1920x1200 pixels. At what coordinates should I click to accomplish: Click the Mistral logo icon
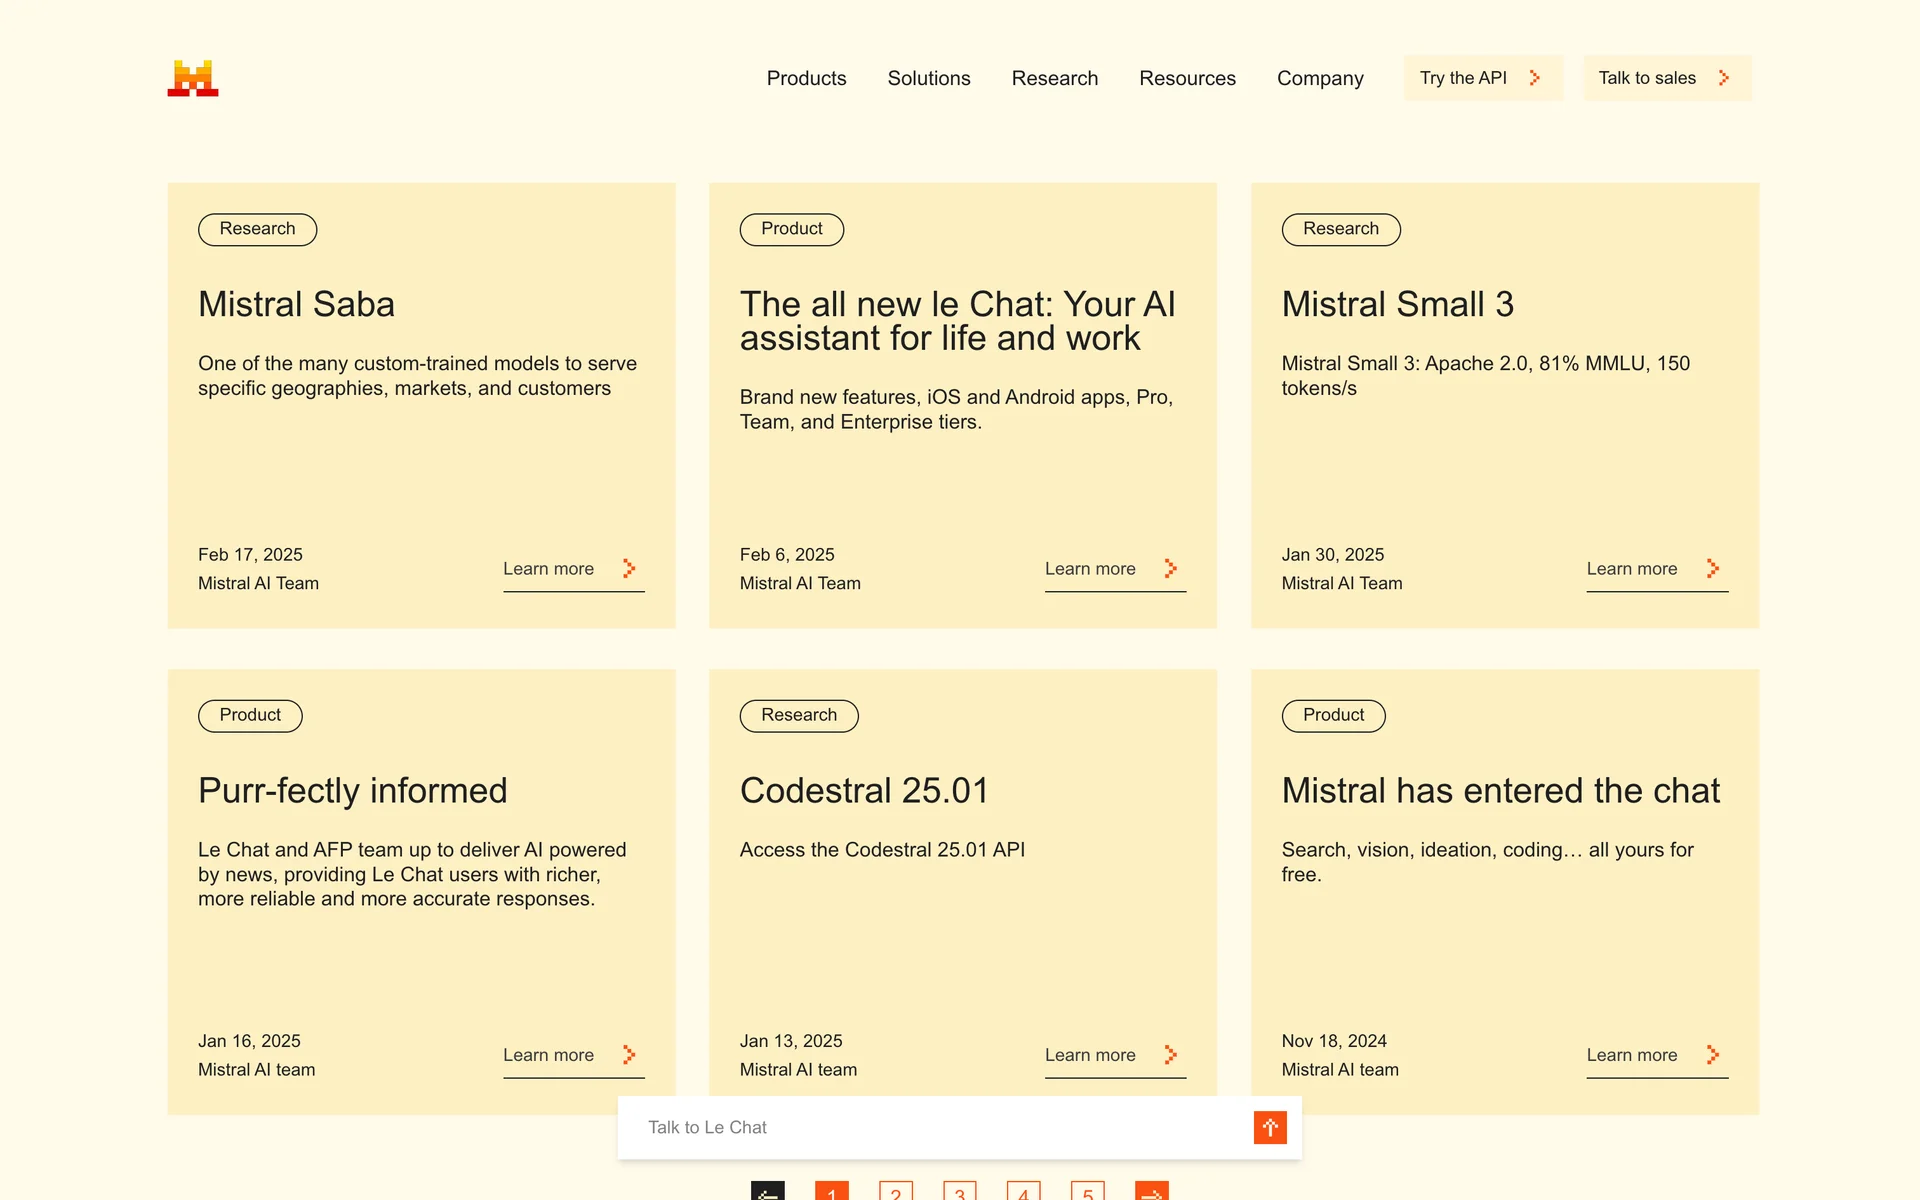(x=192, y=78)
